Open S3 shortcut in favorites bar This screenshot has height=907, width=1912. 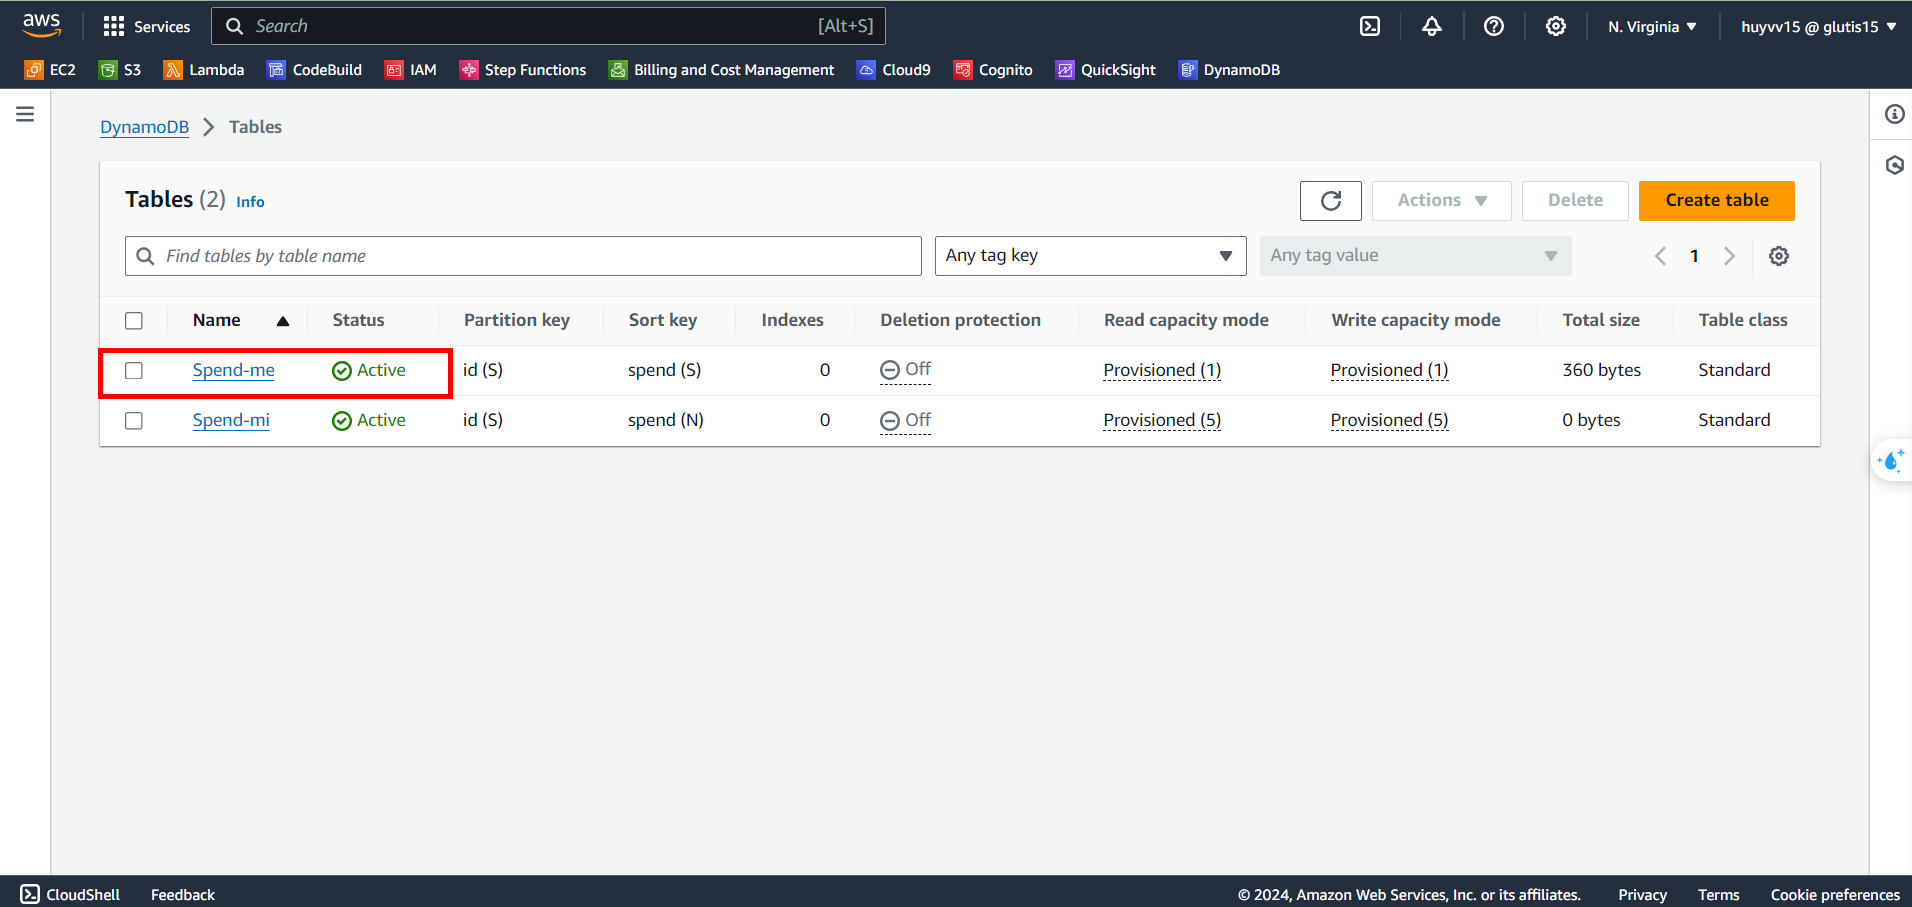point(120,70)
